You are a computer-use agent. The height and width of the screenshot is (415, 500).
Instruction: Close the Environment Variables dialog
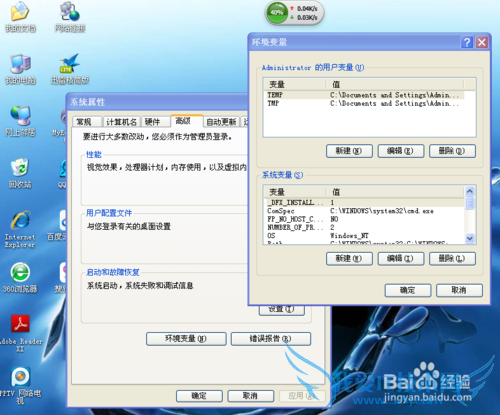[482, 42]
